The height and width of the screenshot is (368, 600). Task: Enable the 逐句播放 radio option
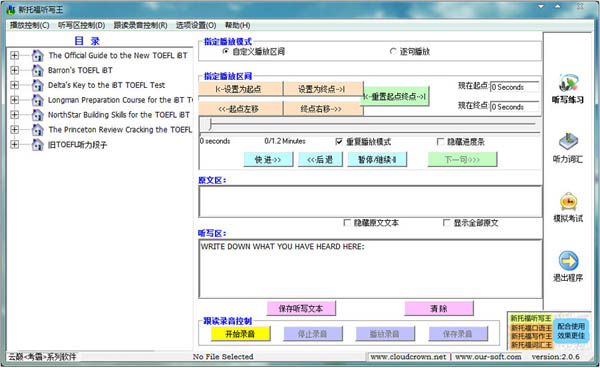coord(393,51)
